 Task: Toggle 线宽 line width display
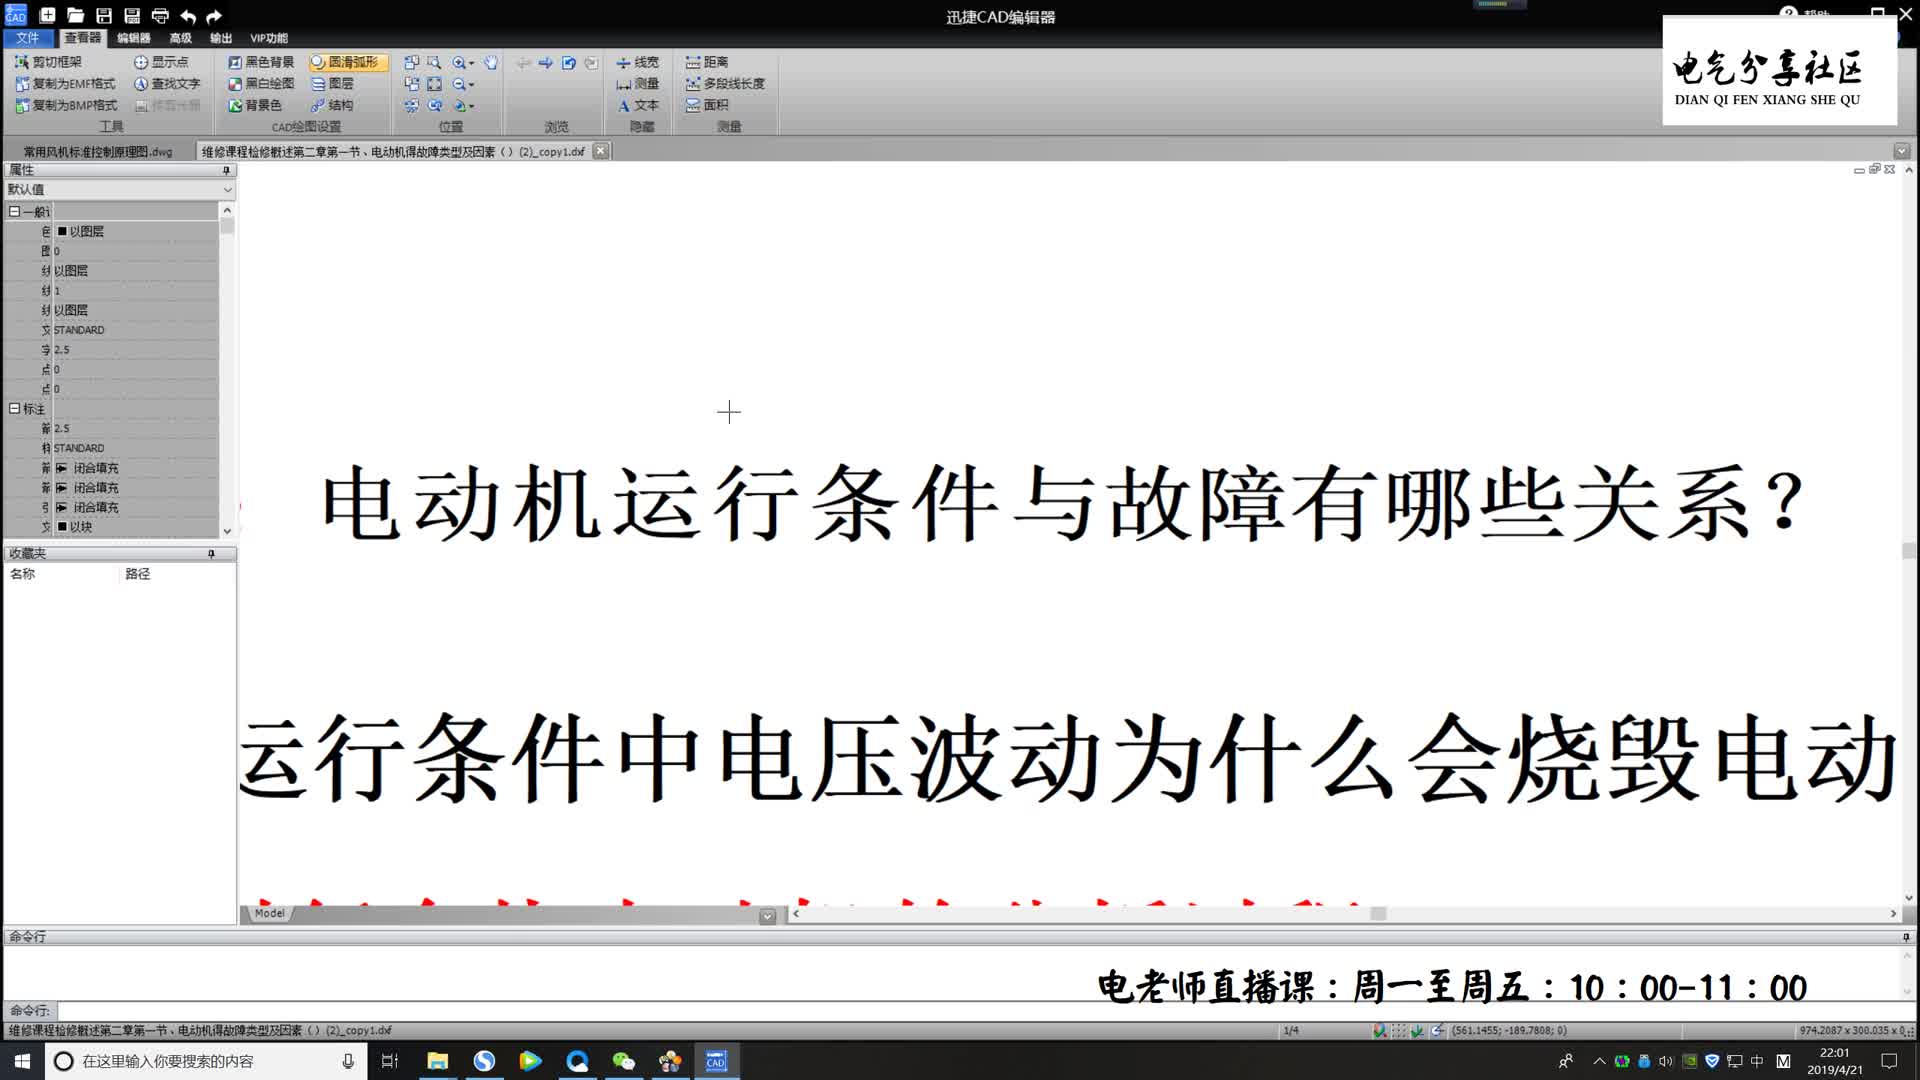[637, 62]
